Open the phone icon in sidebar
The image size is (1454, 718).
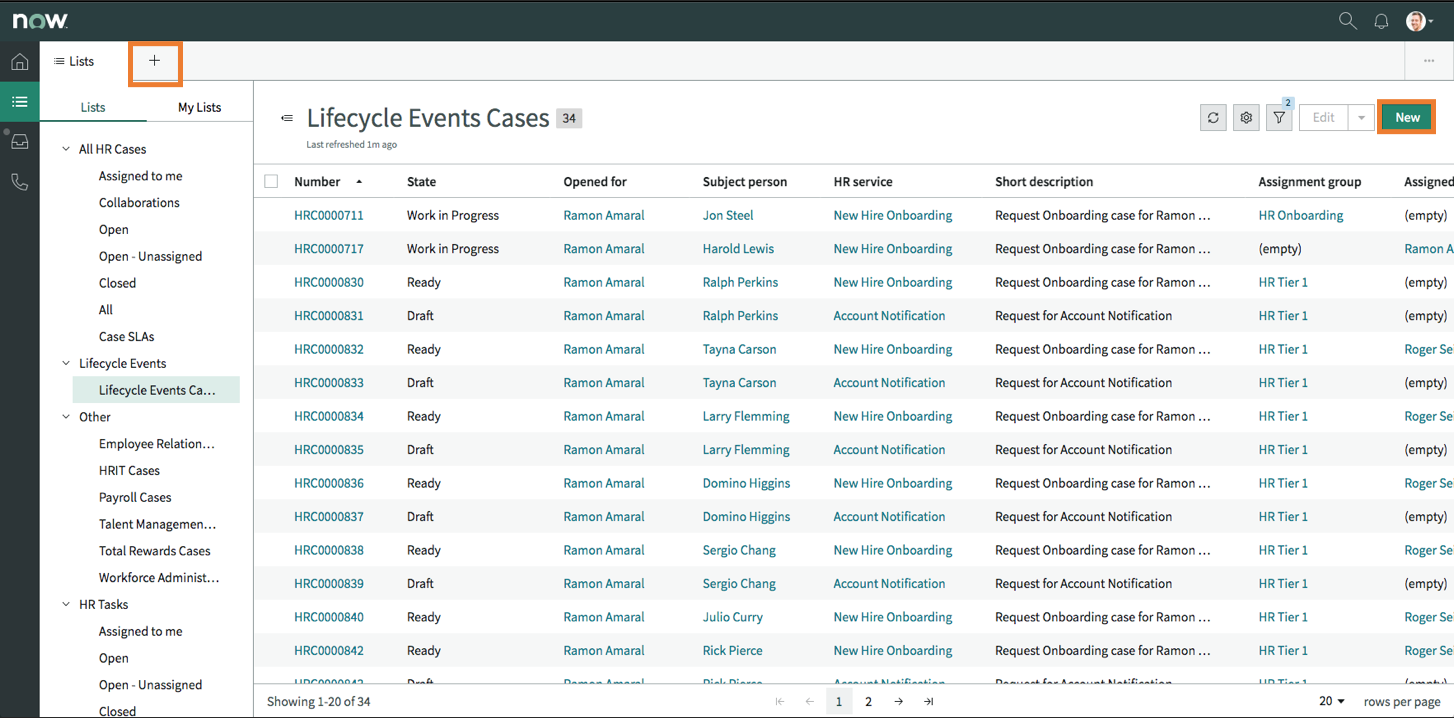point(19,182)
